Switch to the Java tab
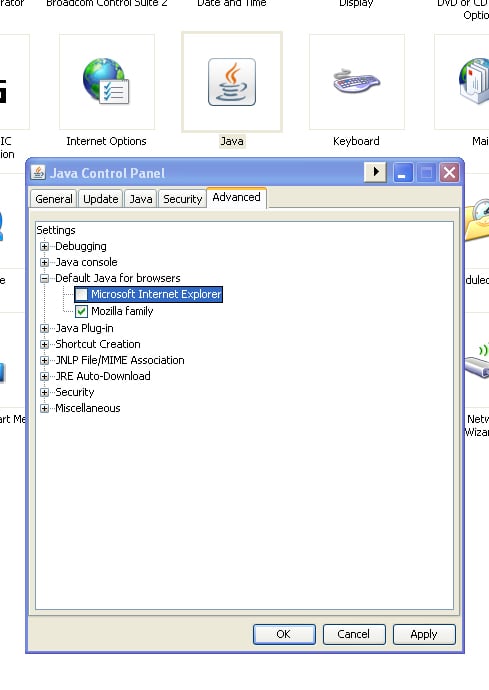Image resolution: width=489 pixels, height=690 pixels. click(x=141, y=199)
